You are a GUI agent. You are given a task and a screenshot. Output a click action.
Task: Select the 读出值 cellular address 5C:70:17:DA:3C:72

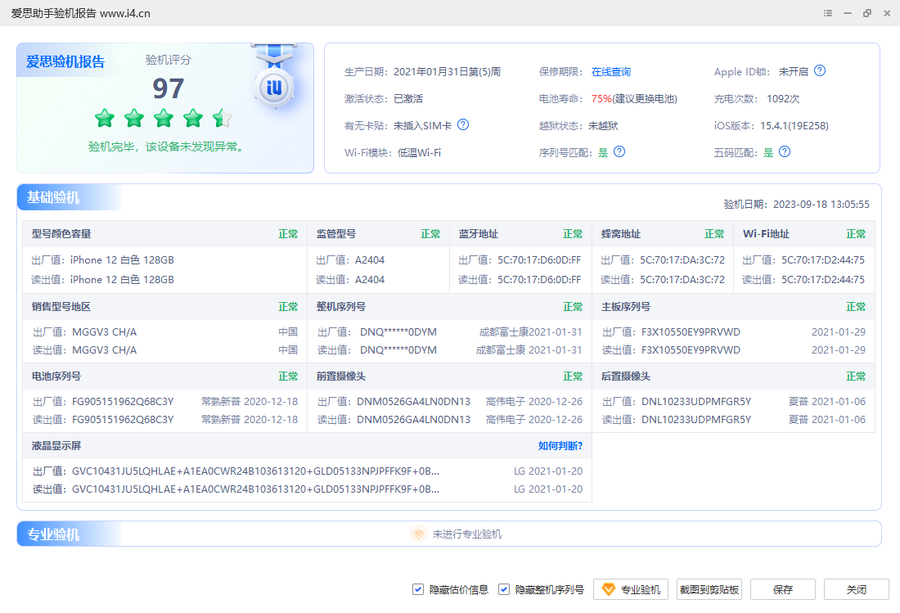click(x=682, y=280)
